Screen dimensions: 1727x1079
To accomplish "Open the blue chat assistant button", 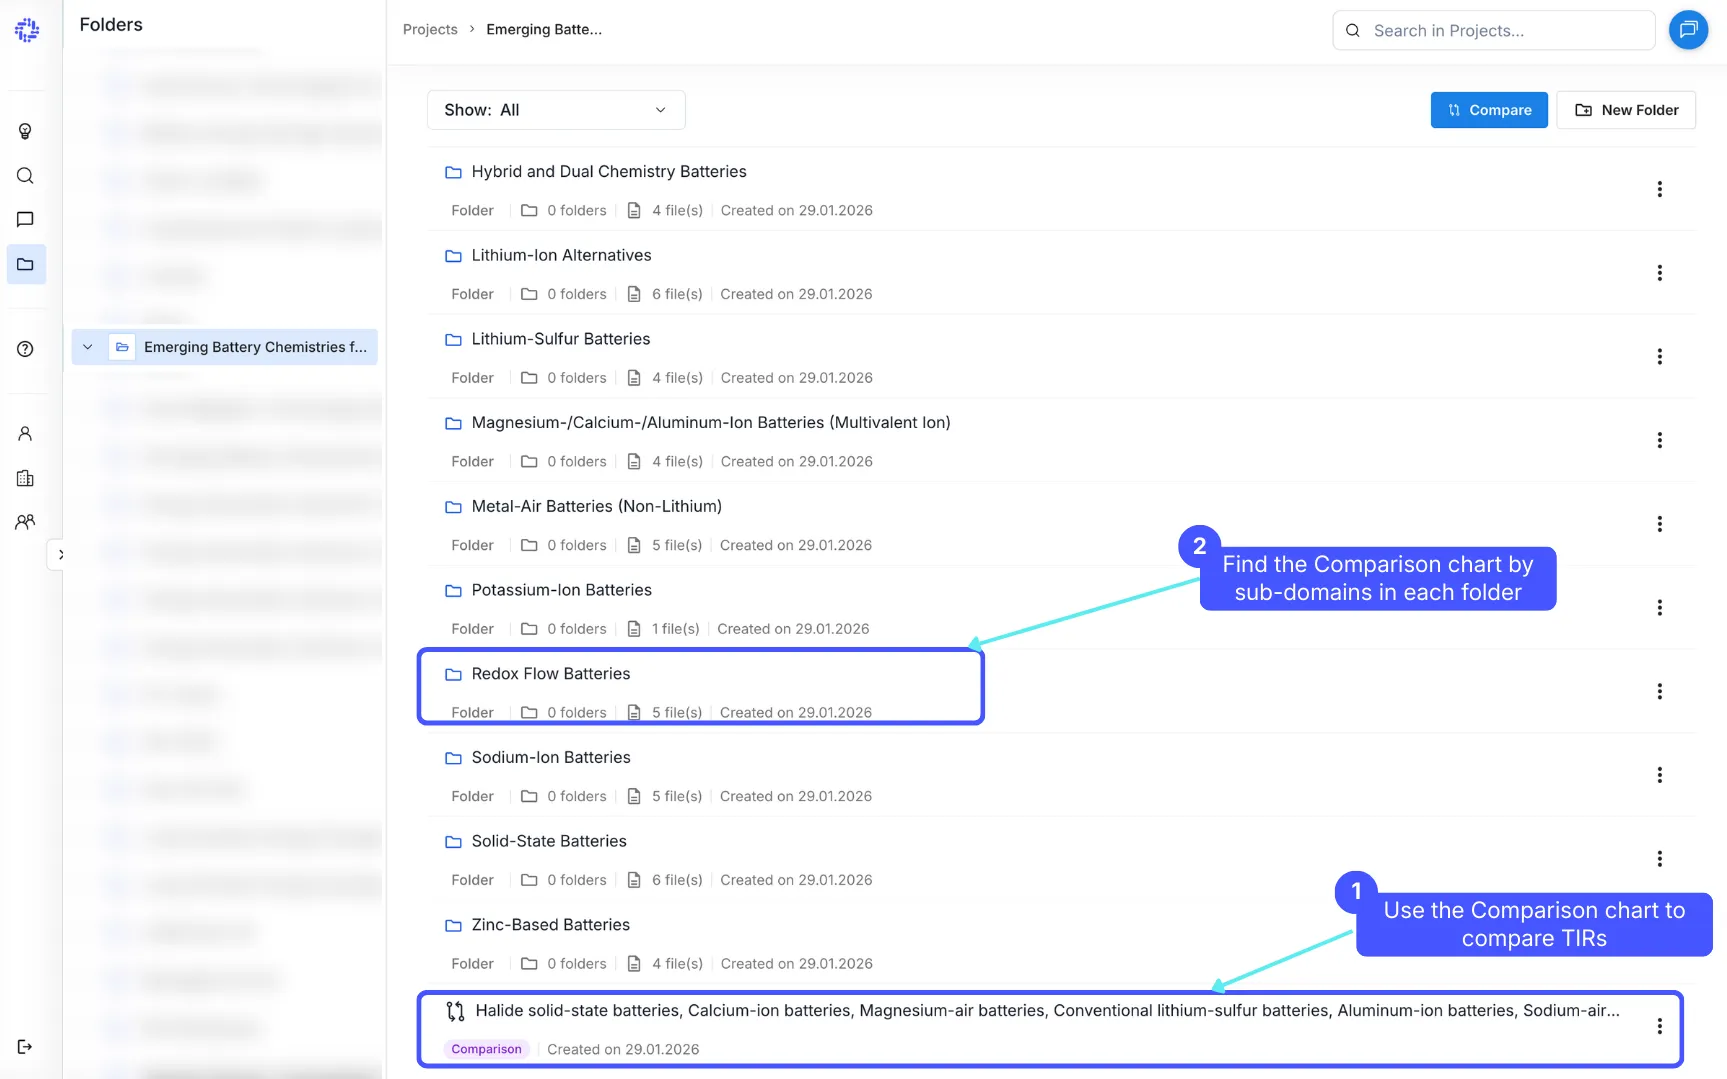I will (1688, 30).
